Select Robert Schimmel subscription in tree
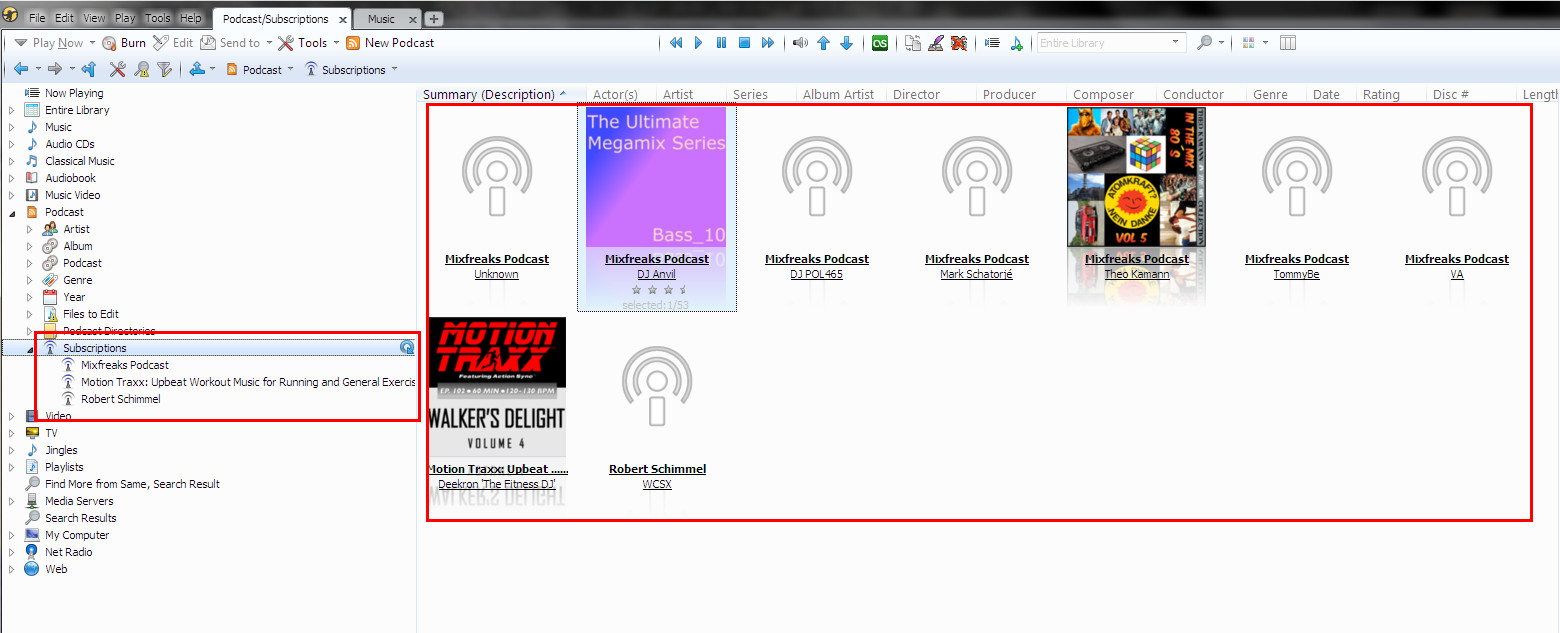This screenshot has width=1560, height=633. 120,399
